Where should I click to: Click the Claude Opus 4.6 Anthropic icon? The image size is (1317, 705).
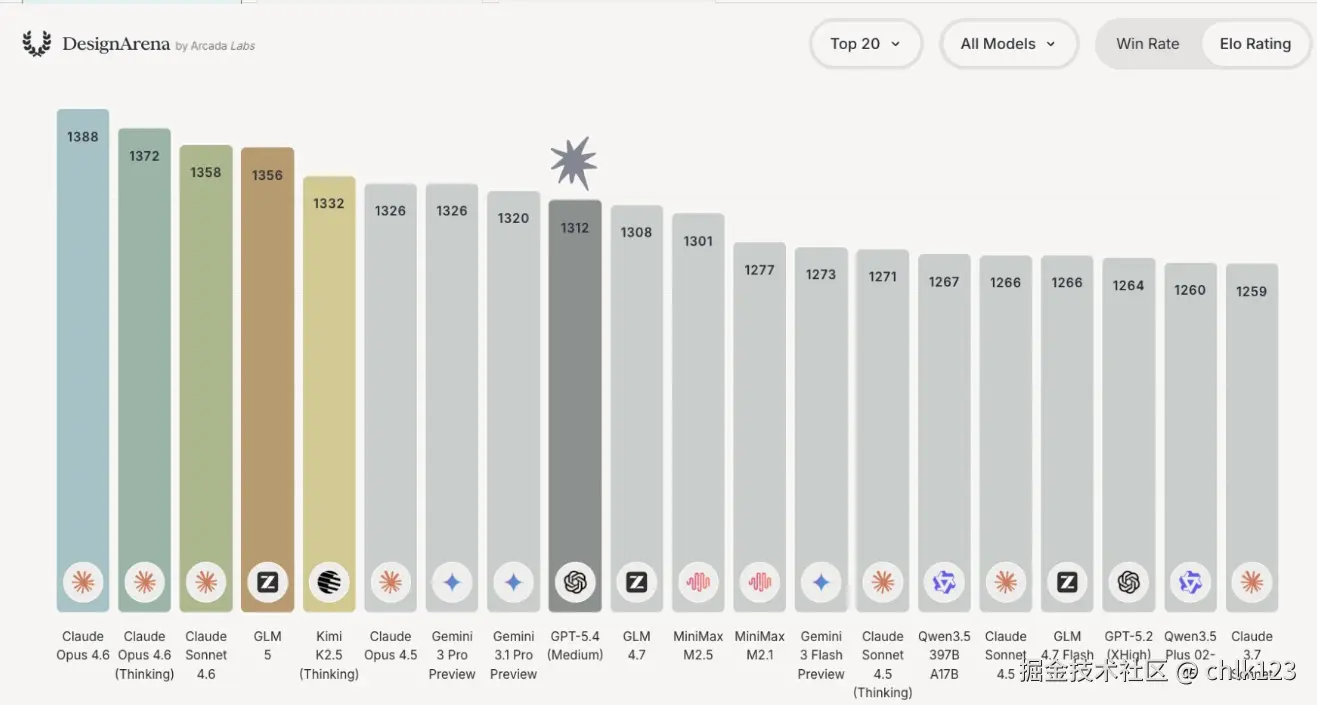click(x=83, y=582)
